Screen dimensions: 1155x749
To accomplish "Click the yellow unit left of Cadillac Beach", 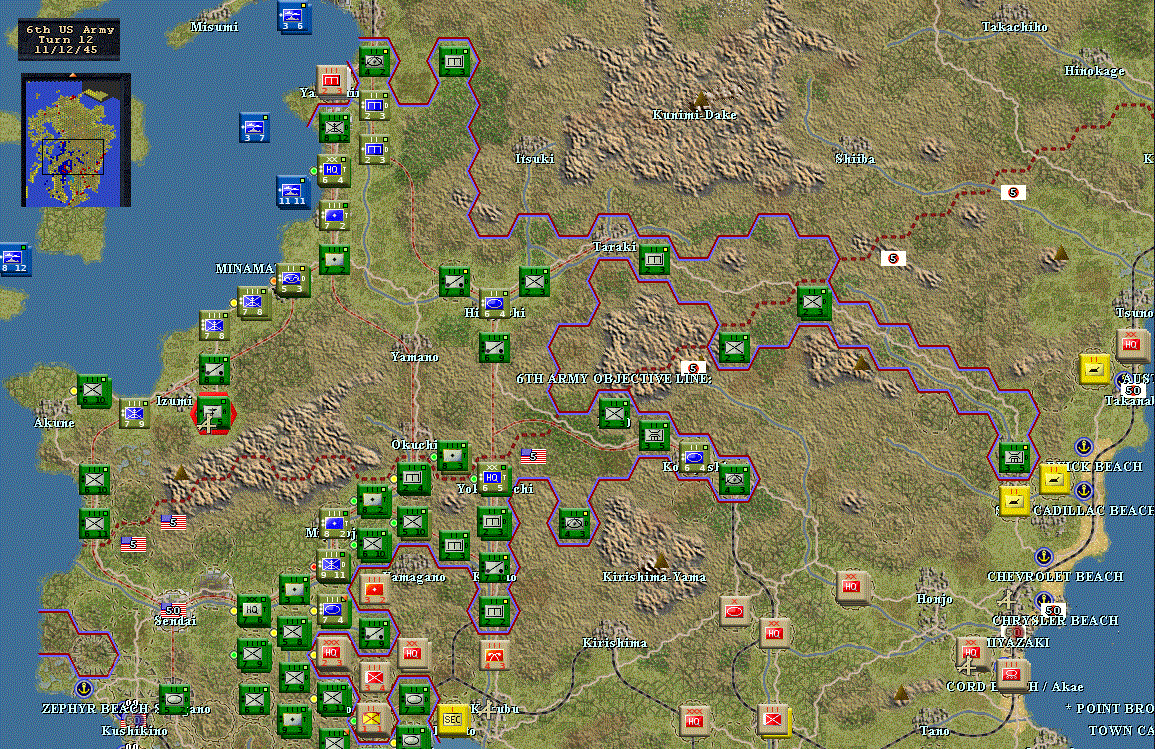I will click(x=1014, y=501).
